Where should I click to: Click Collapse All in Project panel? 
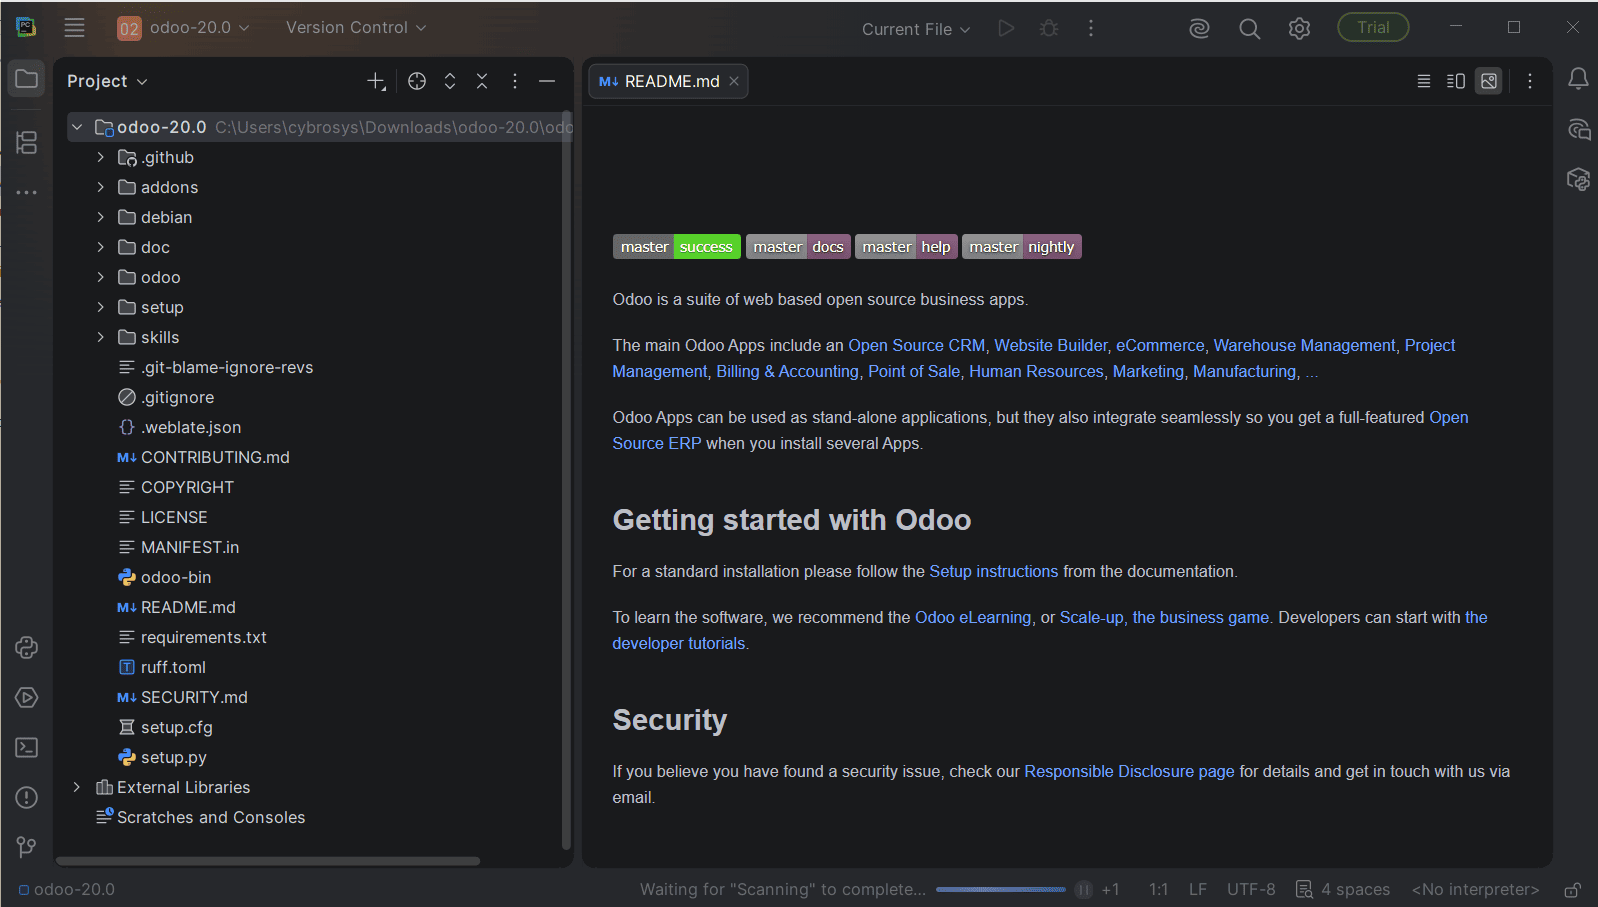(482, 81)
